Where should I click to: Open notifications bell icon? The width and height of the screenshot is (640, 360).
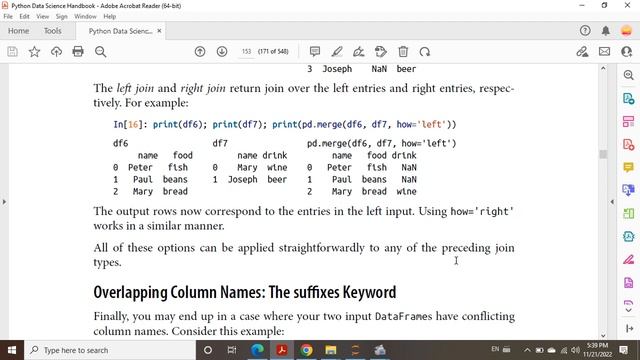coord(606,31)
